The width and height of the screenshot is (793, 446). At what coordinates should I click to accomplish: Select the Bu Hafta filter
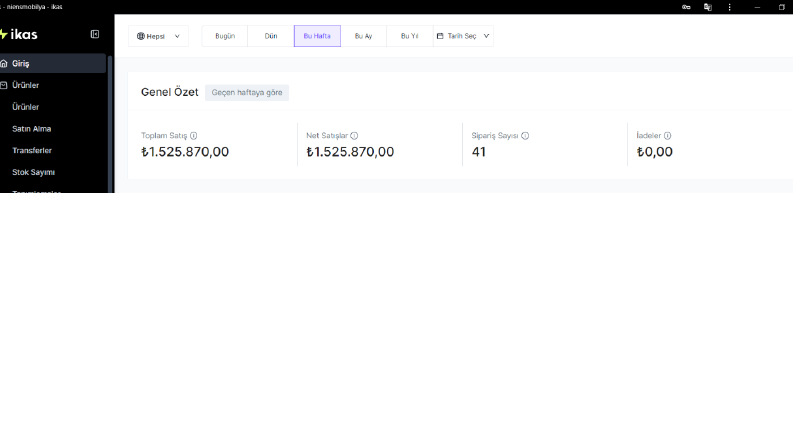317,36
